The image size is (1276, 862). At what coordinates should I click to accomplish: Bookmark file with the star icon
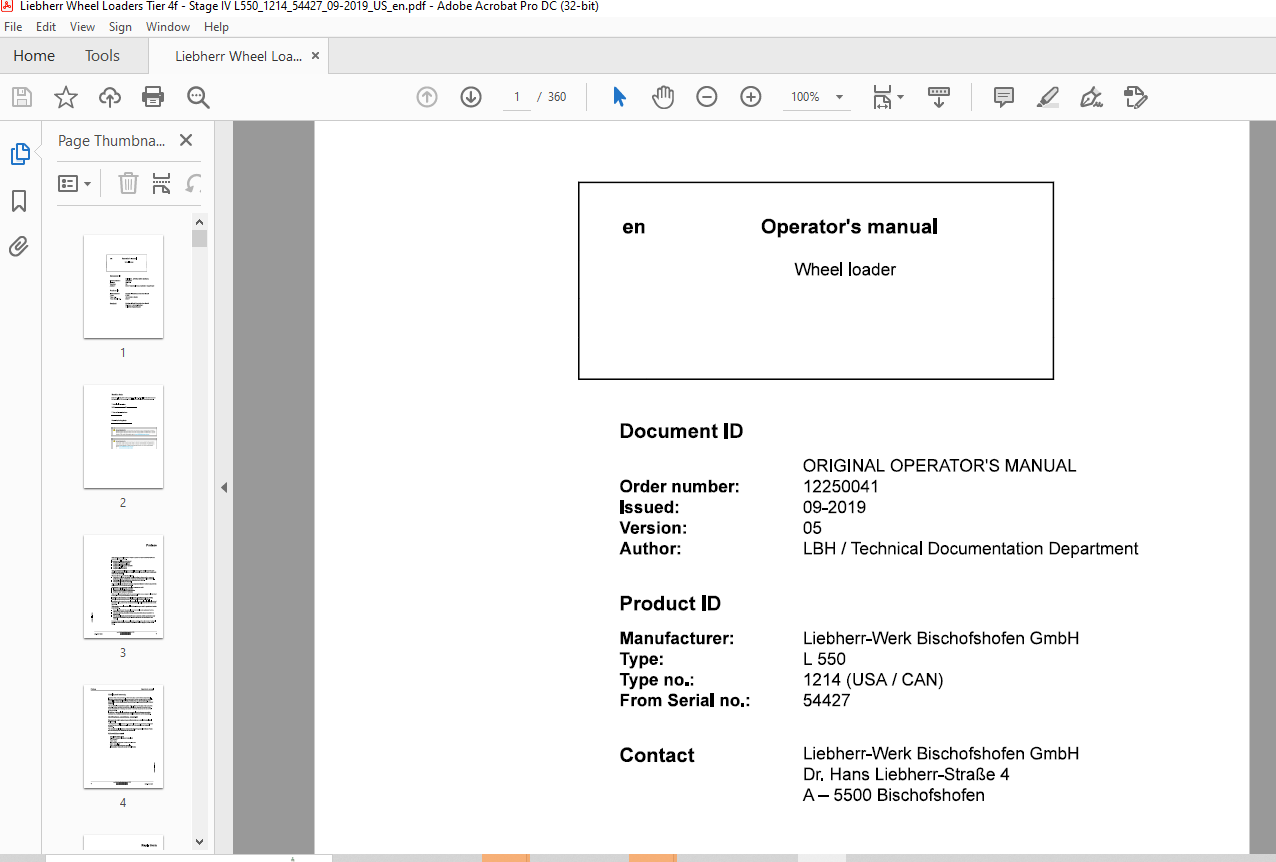(x=66, y=97)
